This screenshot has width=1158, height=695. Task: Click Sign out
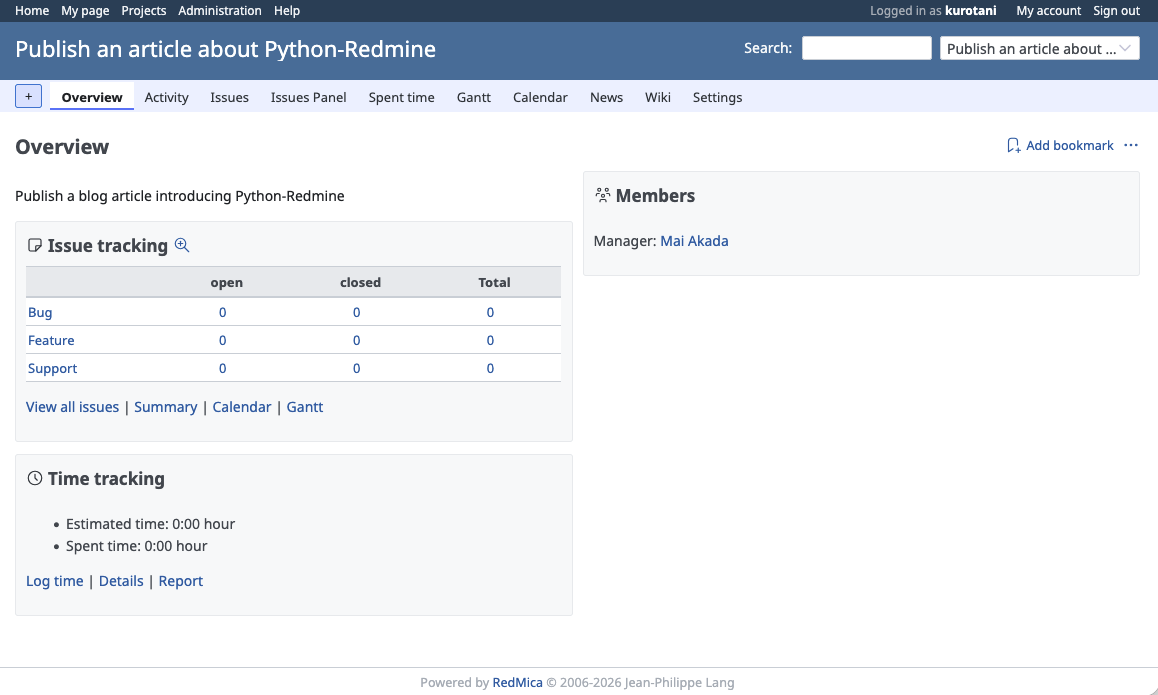[1116, 10]
